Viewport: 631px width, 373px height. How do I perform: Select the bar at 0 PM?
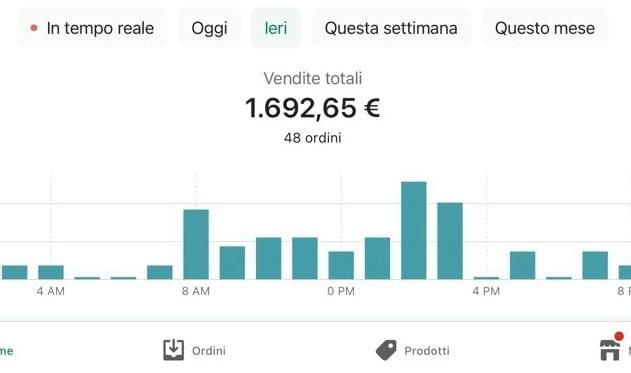pyautogui.click(x=341, y=265)
